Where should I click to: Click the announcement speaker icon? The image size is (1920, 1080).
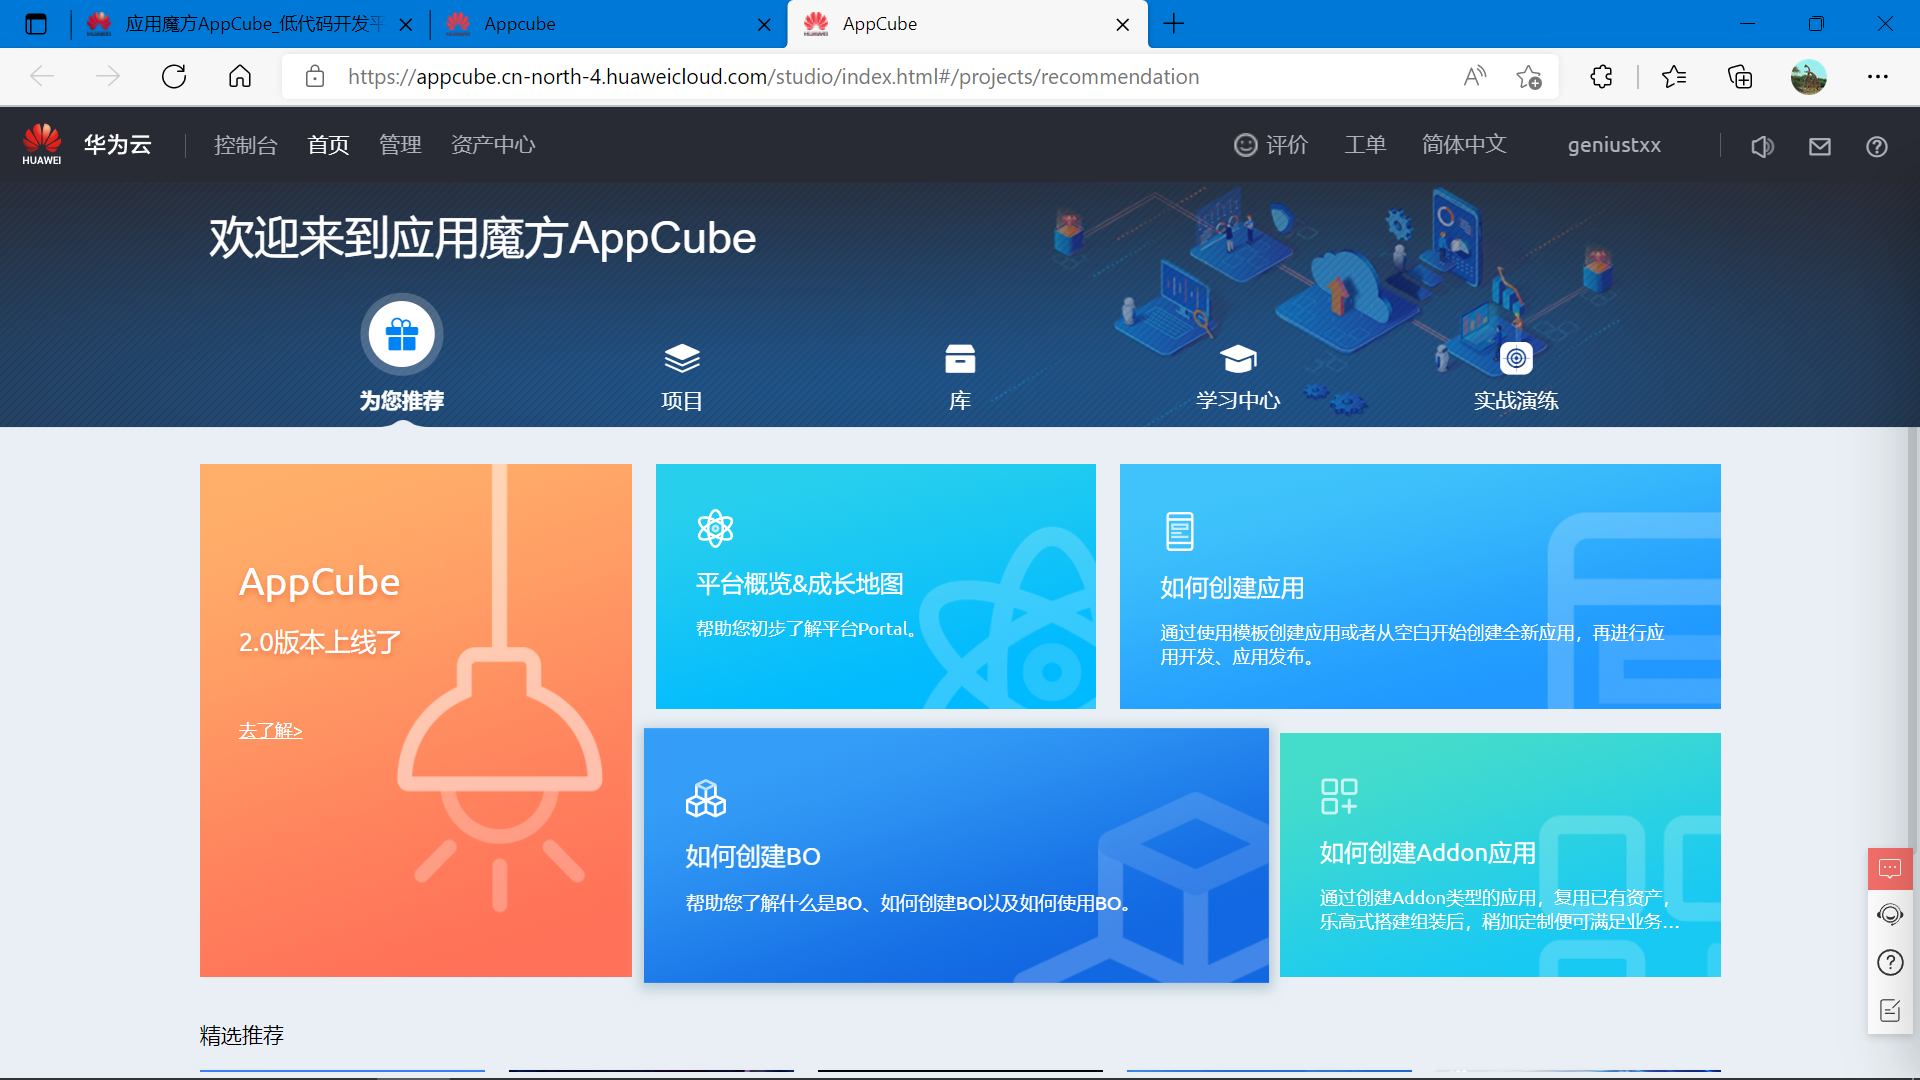(x=1763, y=146)
